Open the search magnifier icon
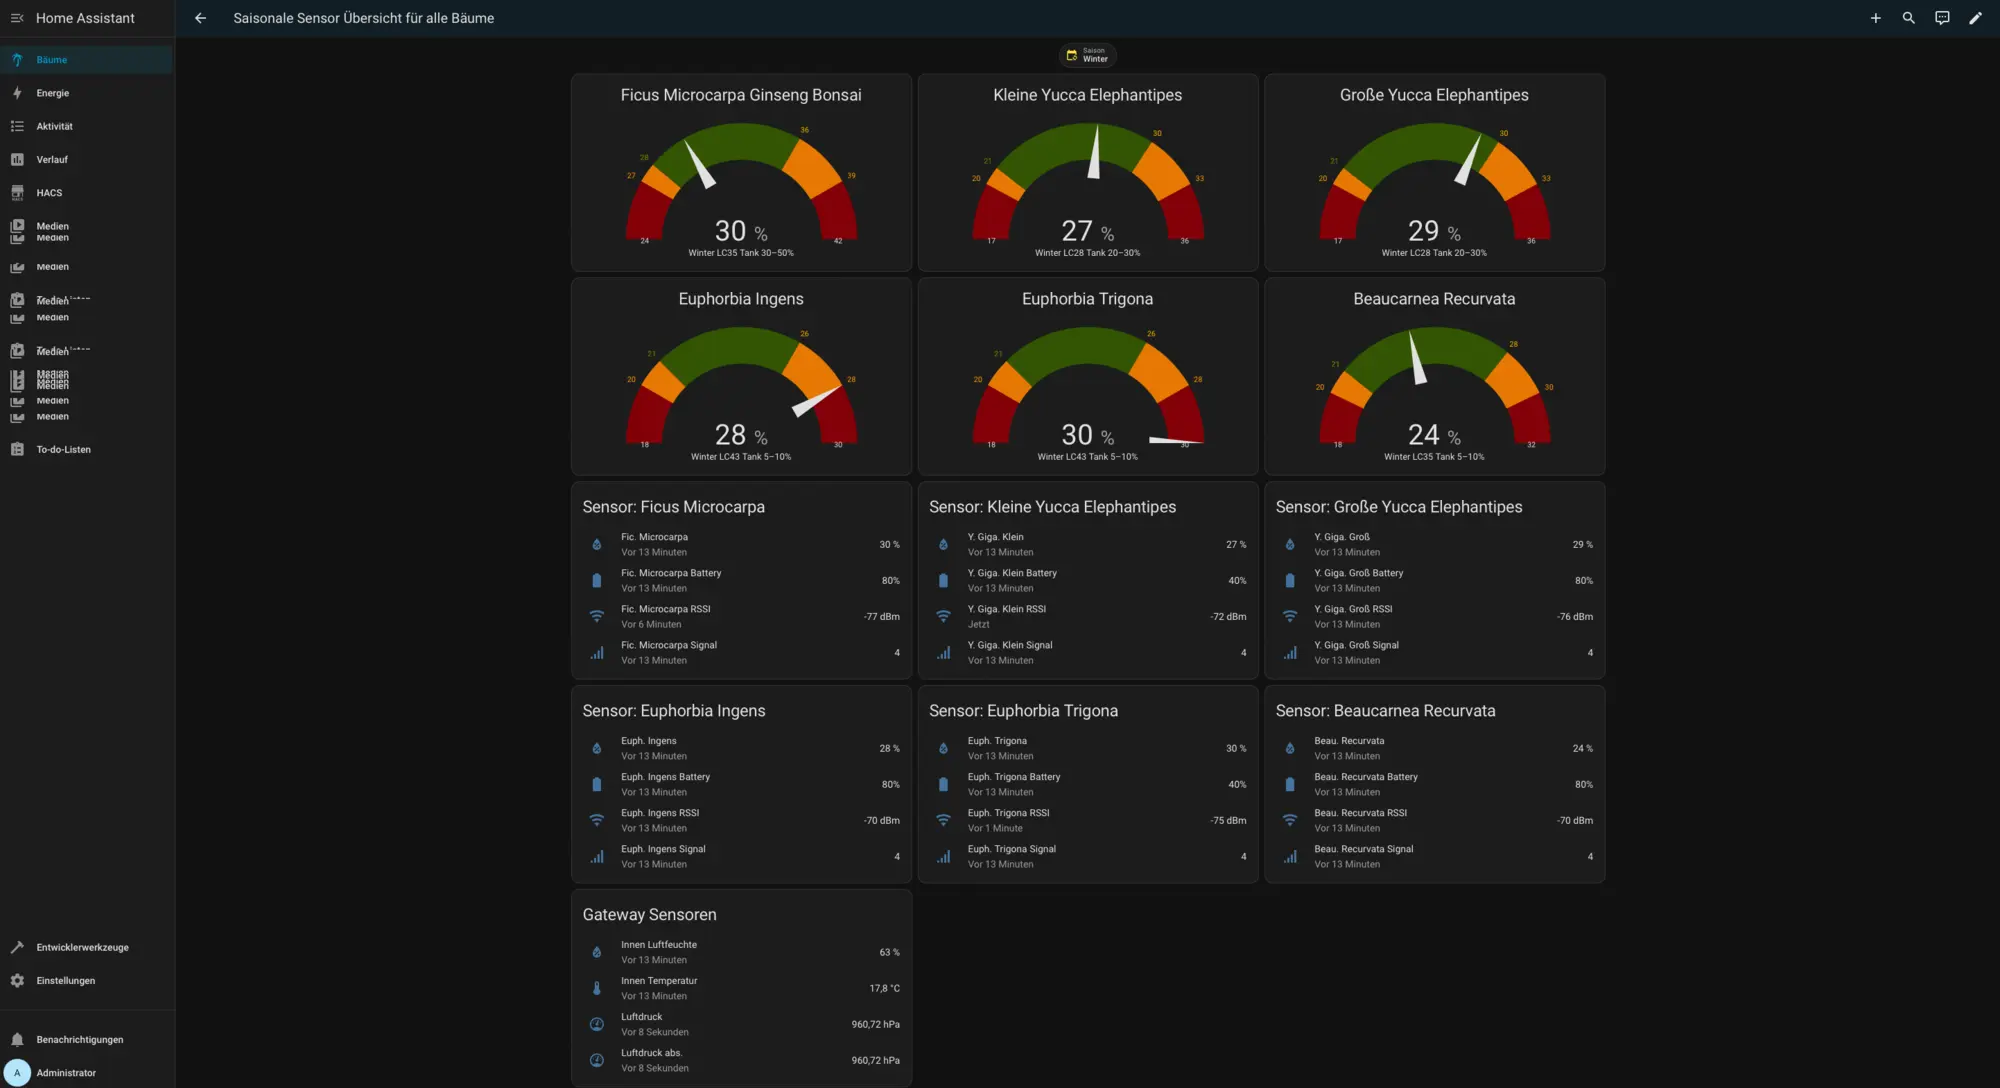The height and width of the screenshot is (1088, 2000). (1908, 18)
